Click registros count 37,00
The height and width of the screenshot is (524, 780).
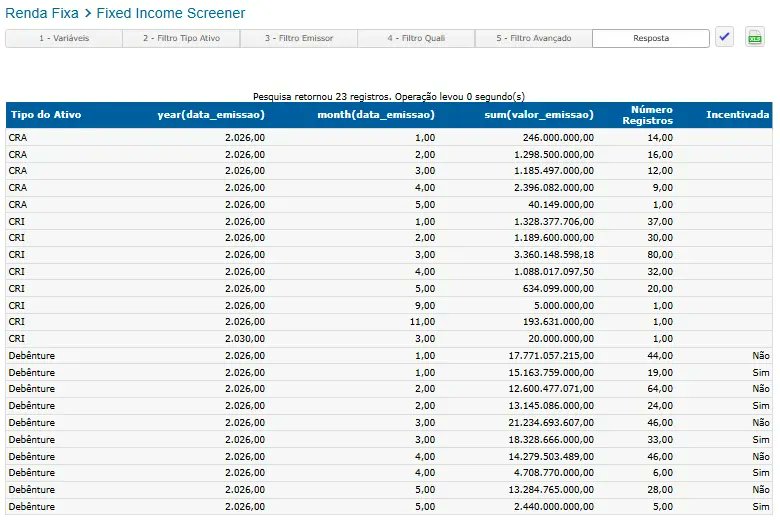click(x=660, y=221)
